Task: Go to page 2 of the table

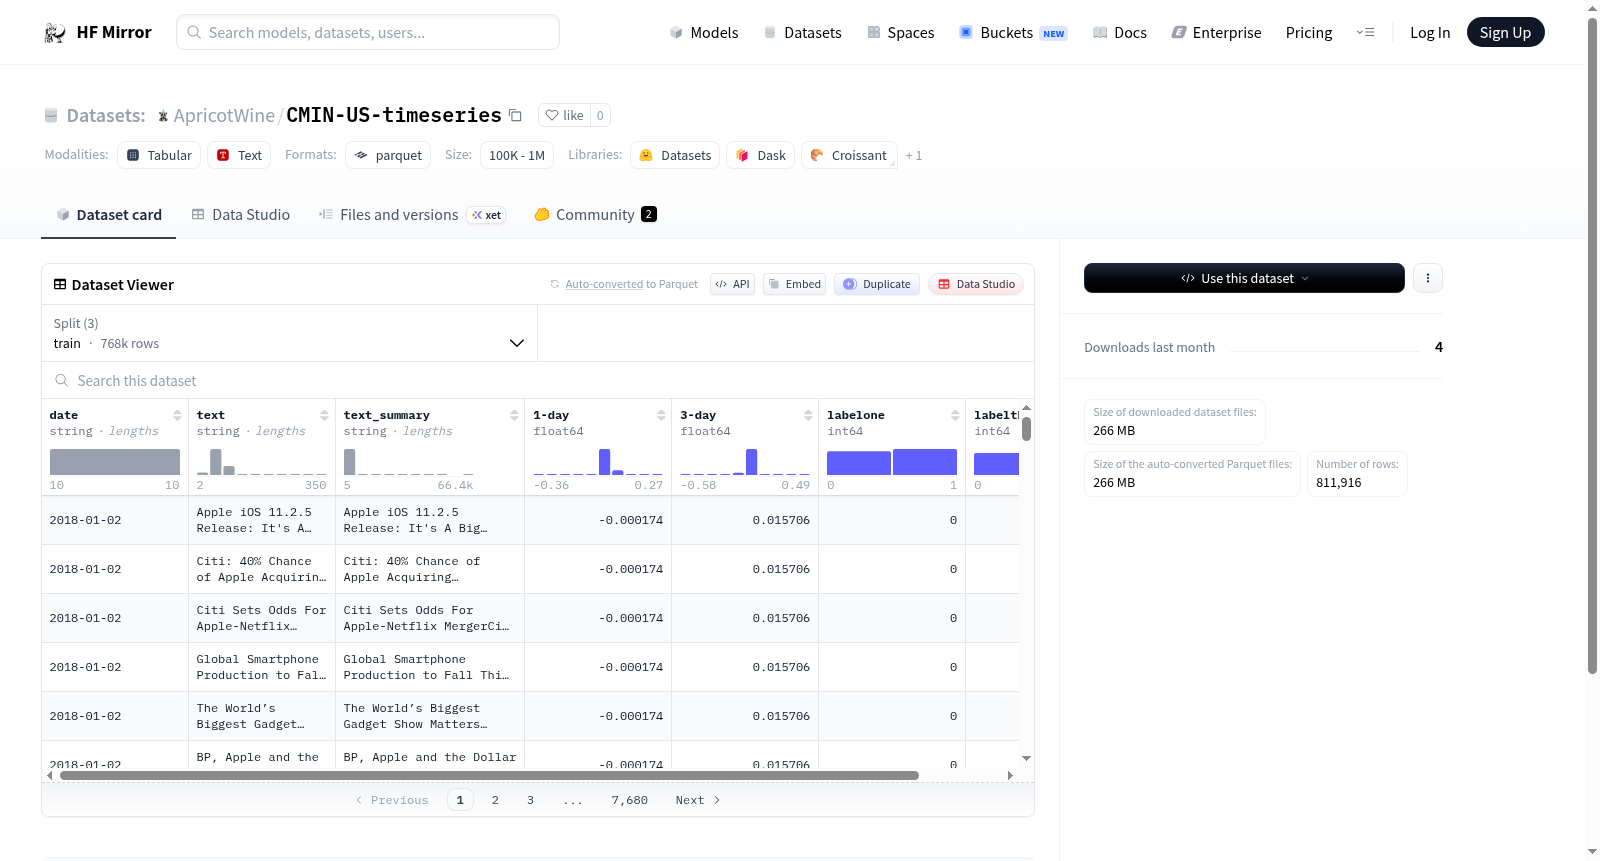Action: tap(495, 800)
